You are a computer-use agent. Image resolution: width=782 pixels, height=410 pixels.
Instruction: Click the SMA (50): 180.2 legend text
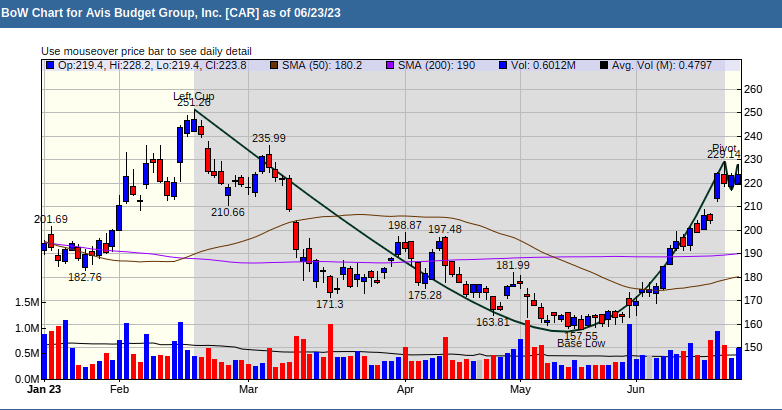click(322, 65)
